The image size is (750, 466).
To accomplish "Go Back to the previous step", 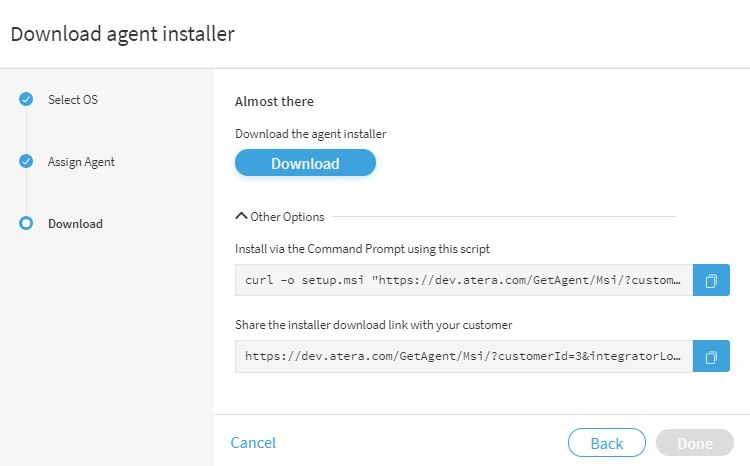I will click(x=607, y=443).
